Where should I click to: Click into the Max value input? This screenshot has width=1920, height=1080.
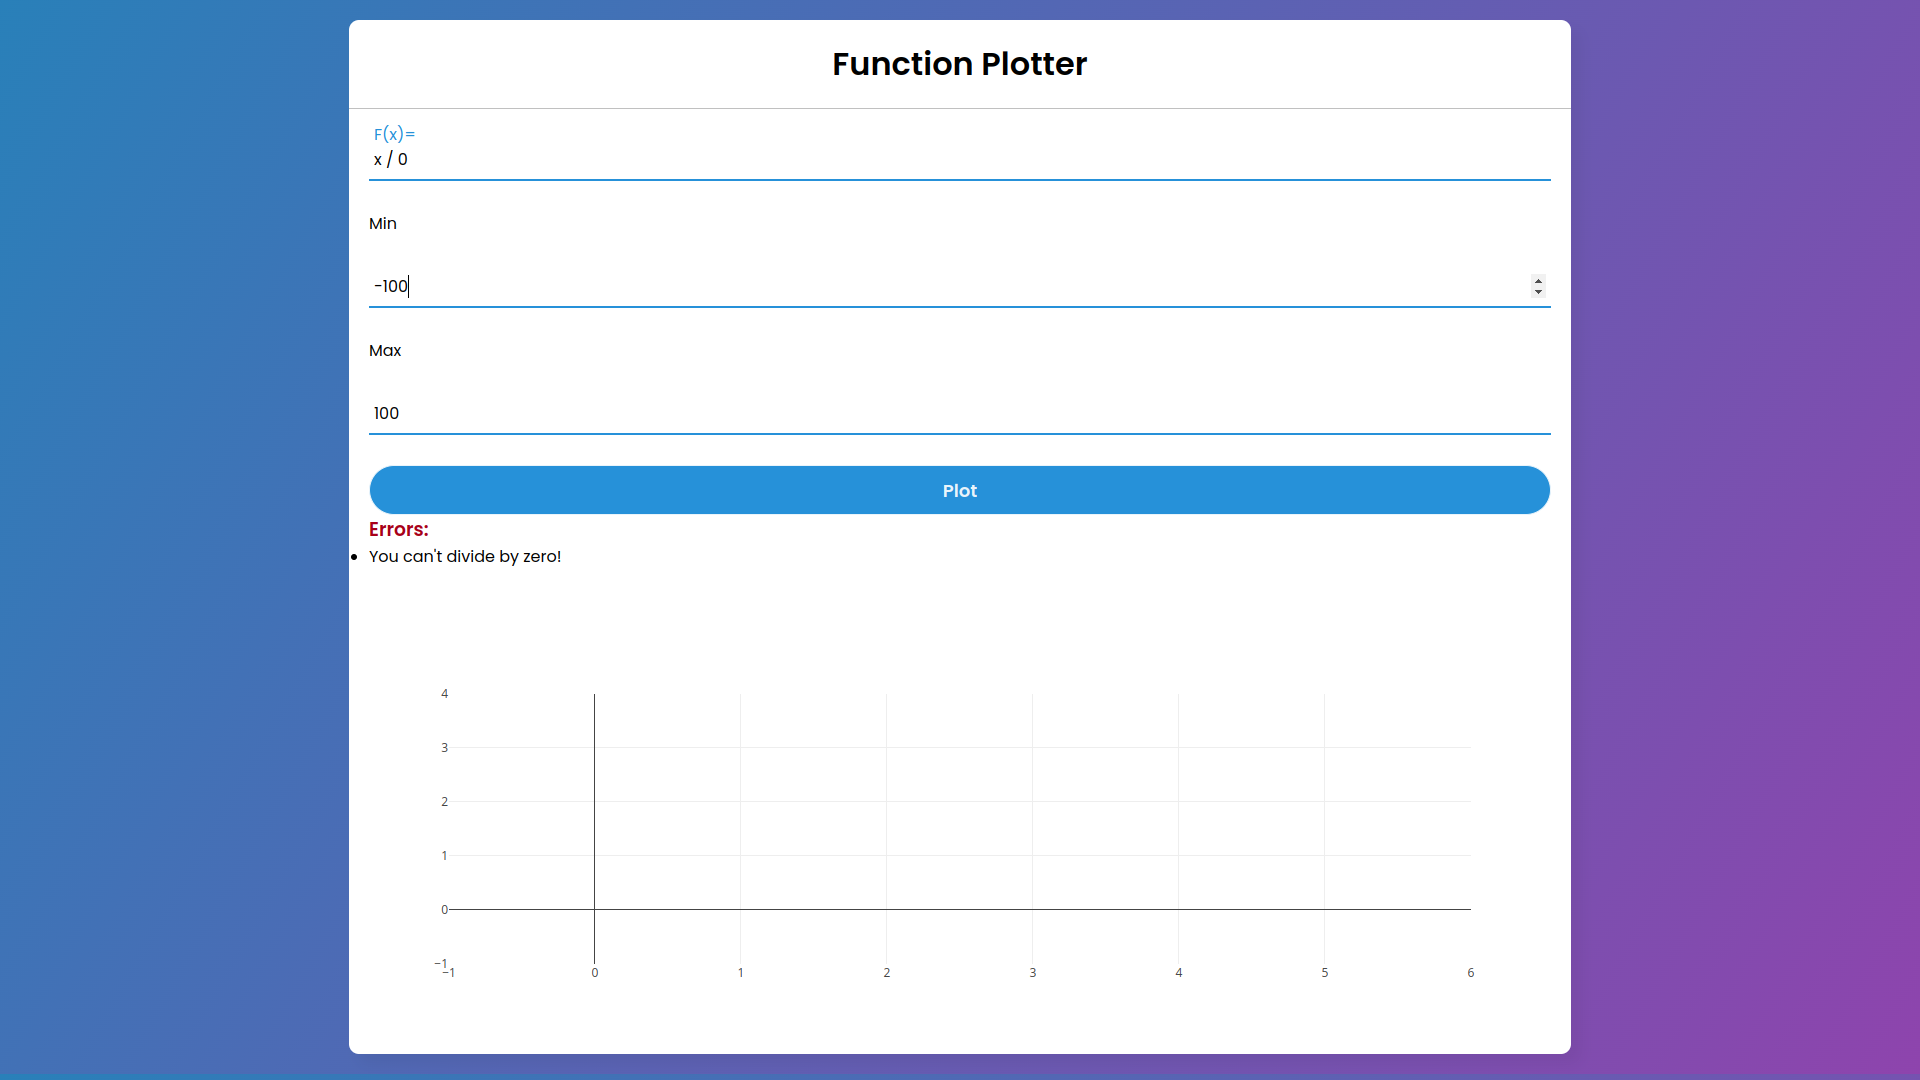(x=958, y=414)
